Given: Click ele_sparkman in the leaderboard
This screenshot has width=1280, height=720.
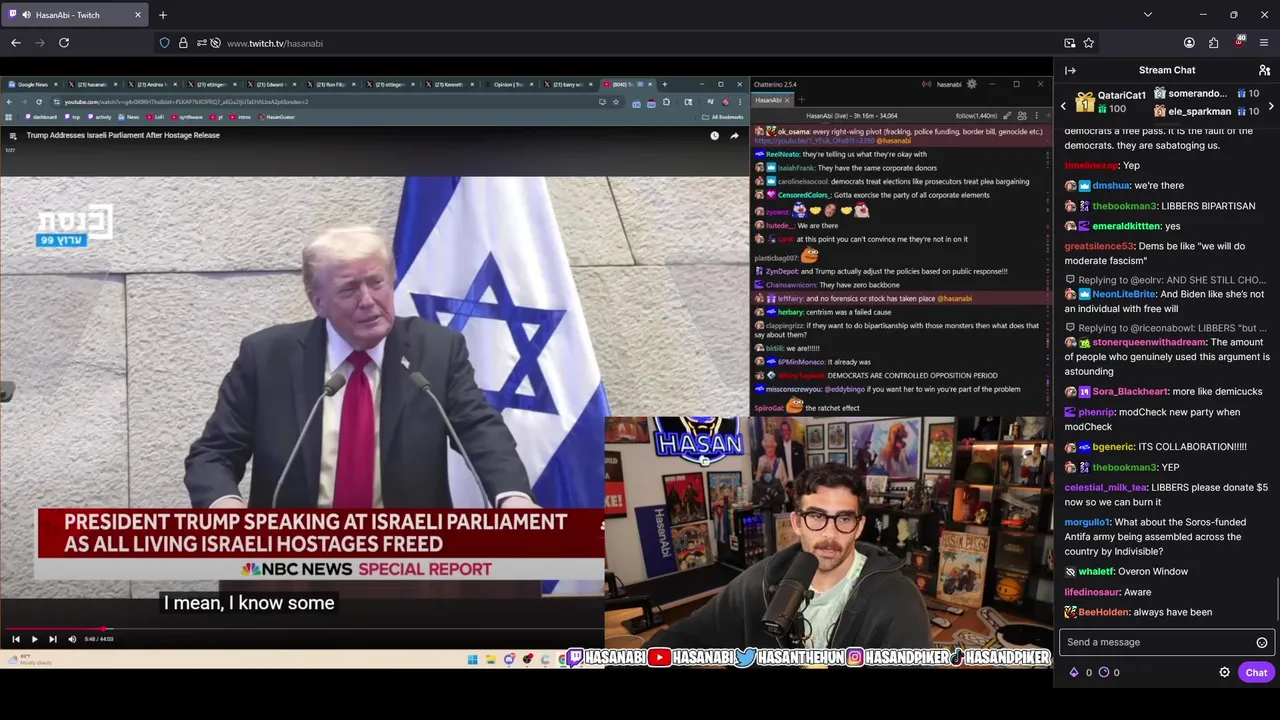Looking at the screenshot, I should tap(1199, 111).
